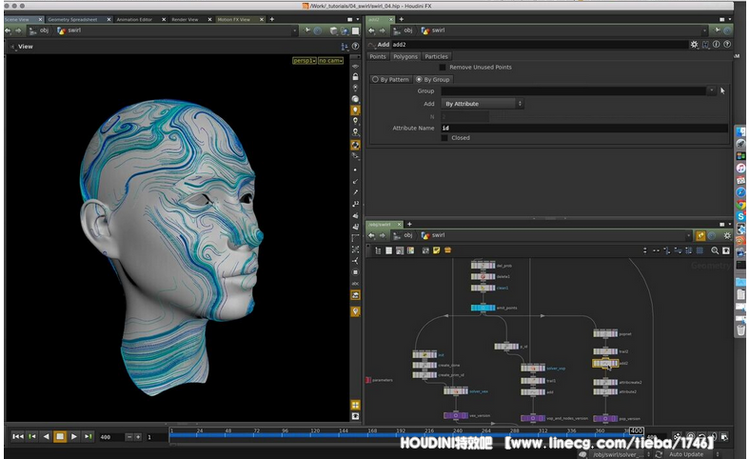Open the parameter pane gear settings menu
The image size is (750, 459).
tap(694, 44)
